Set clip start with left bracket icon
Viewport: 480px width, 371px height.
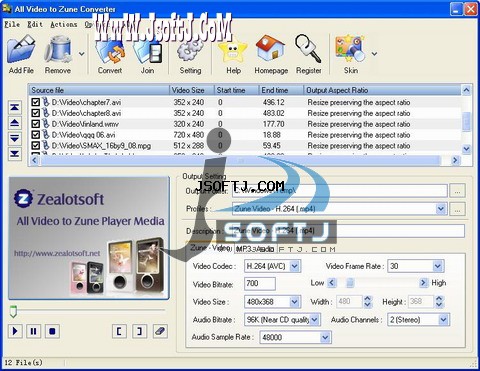click(x=119, y=331)
